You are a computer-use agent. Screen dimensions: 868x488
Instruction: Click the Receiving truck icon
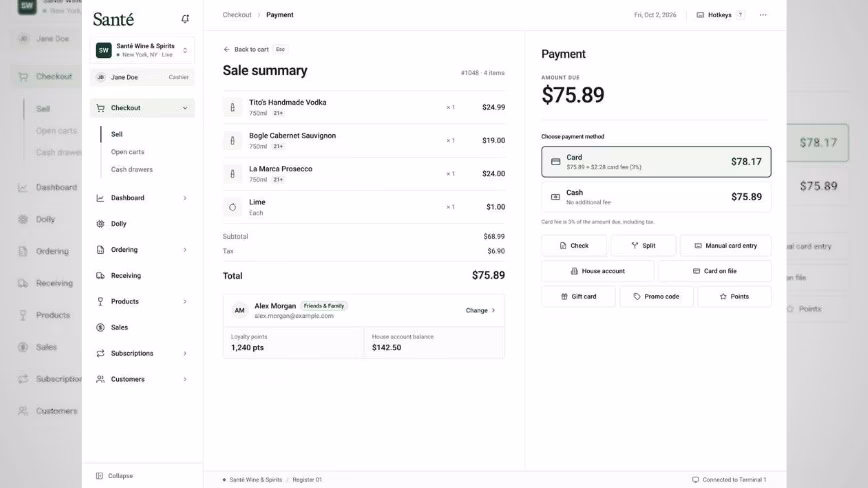pos(100,276)
